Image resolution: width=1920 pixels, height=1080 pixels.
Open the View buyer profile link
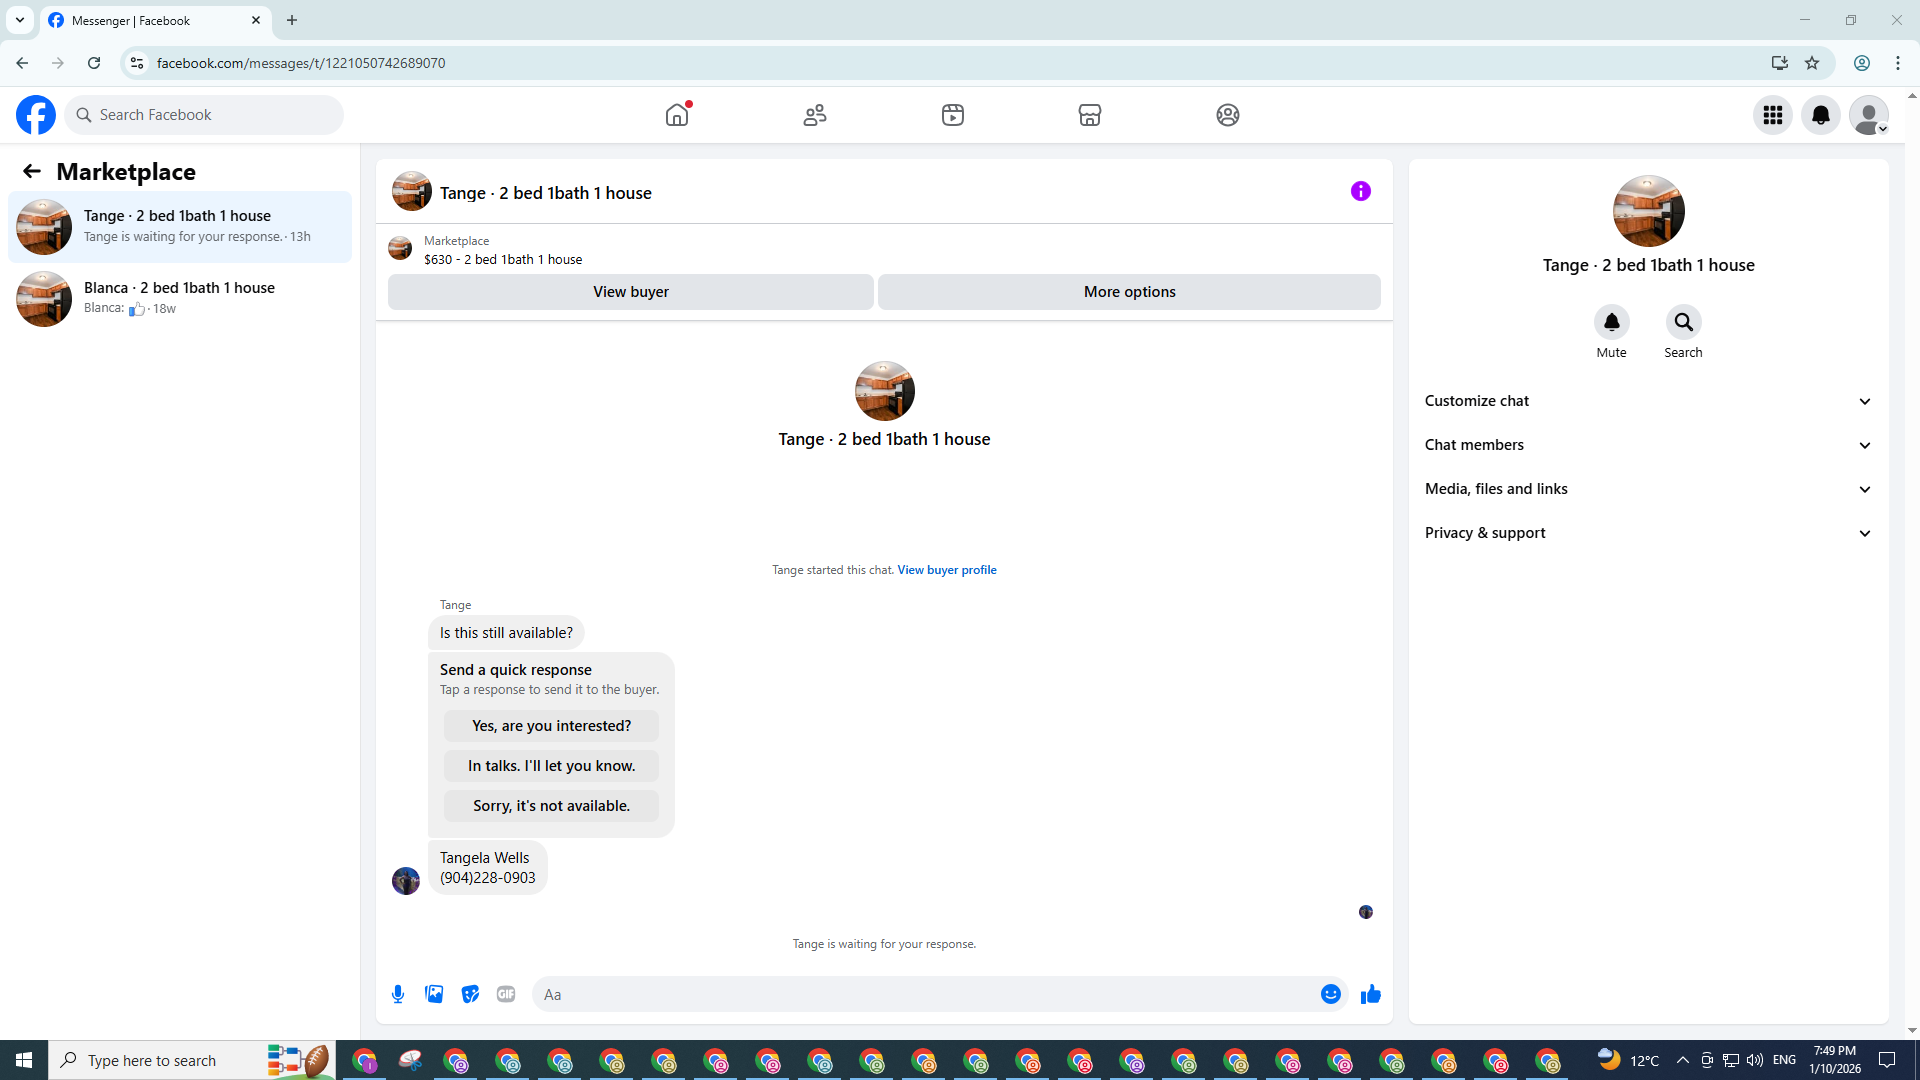[946, 570]
